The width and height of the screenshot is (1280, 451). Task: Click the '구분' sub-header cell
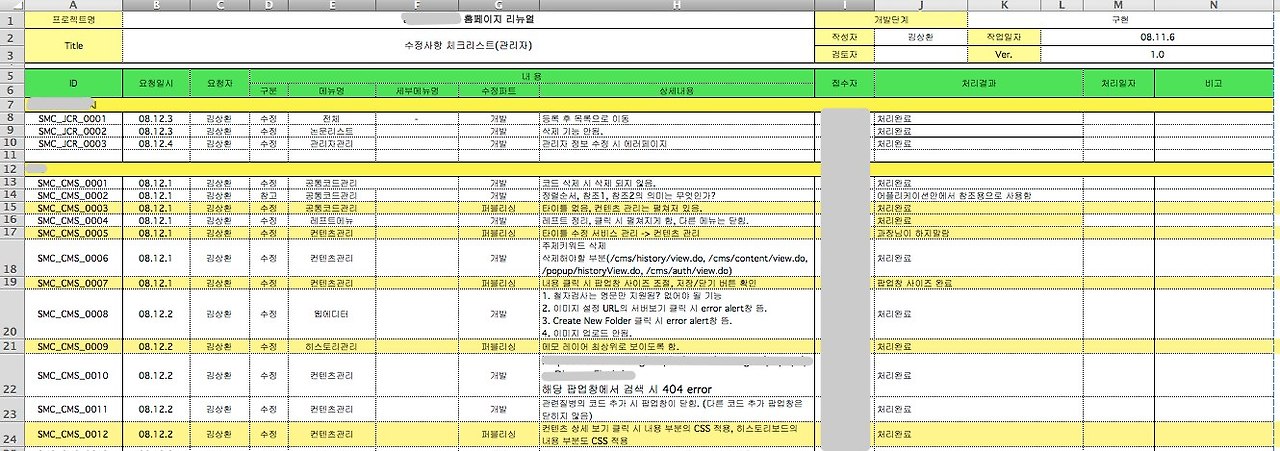coord(268,91)
